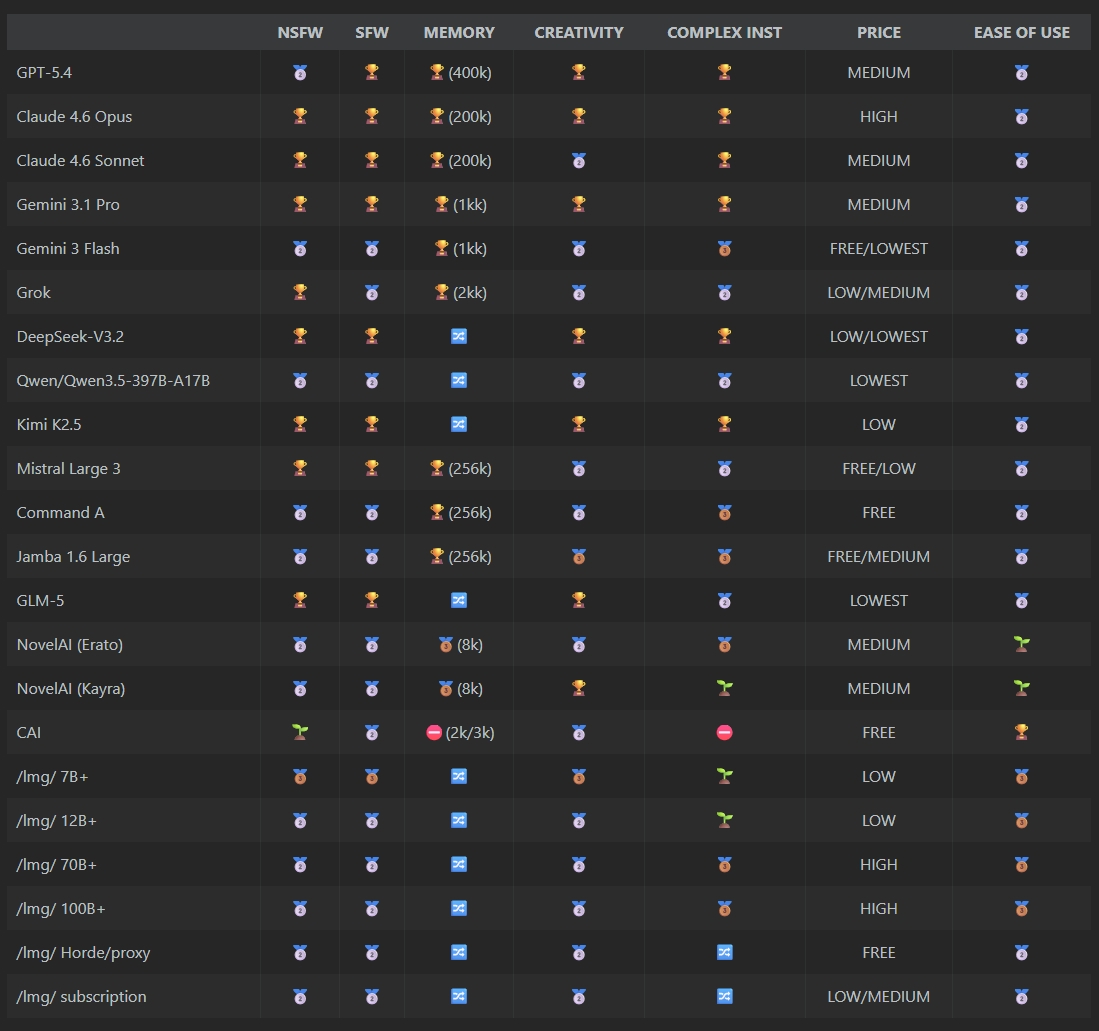This screenshot has height=1031, width=1099.
Task: Click the shuffle icon in /lmg/ Horde/proxy COMPLEX INST cell
Action: 724,953
